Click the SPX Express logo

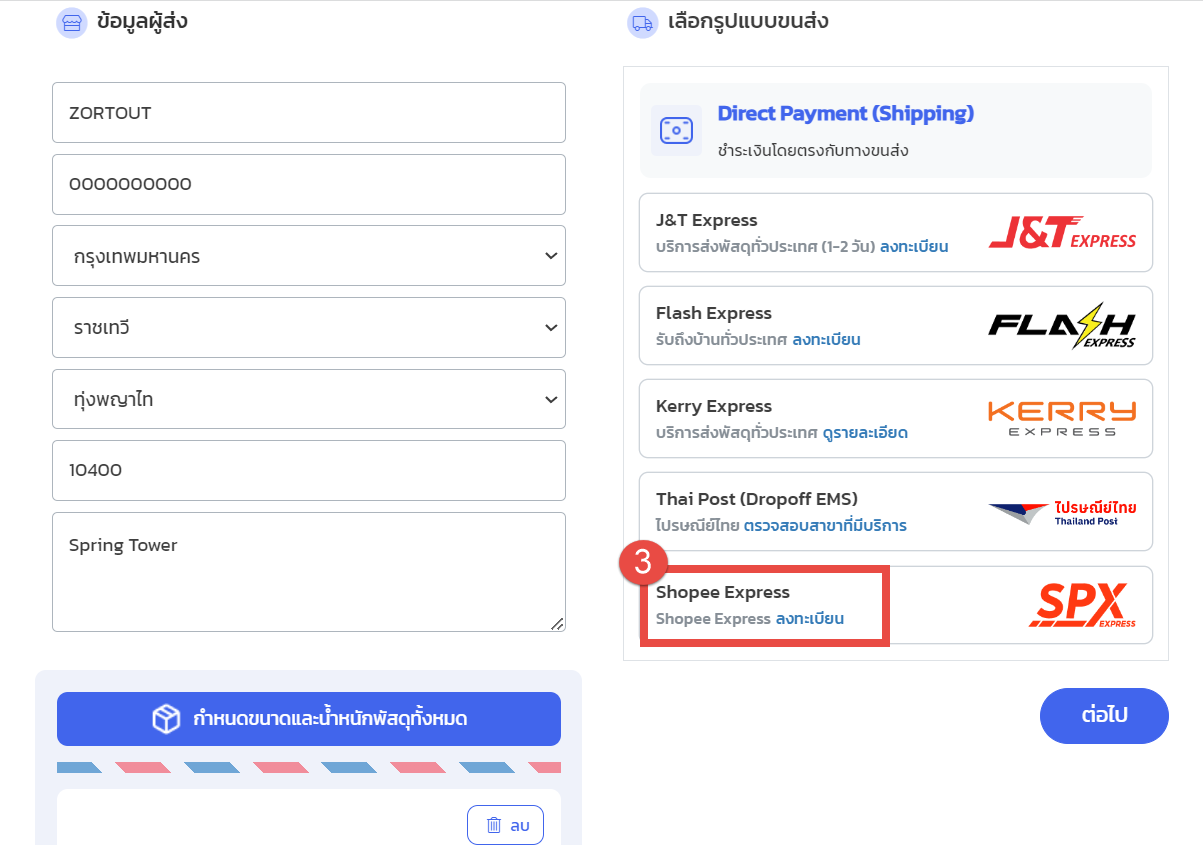tap(1082, 605)
